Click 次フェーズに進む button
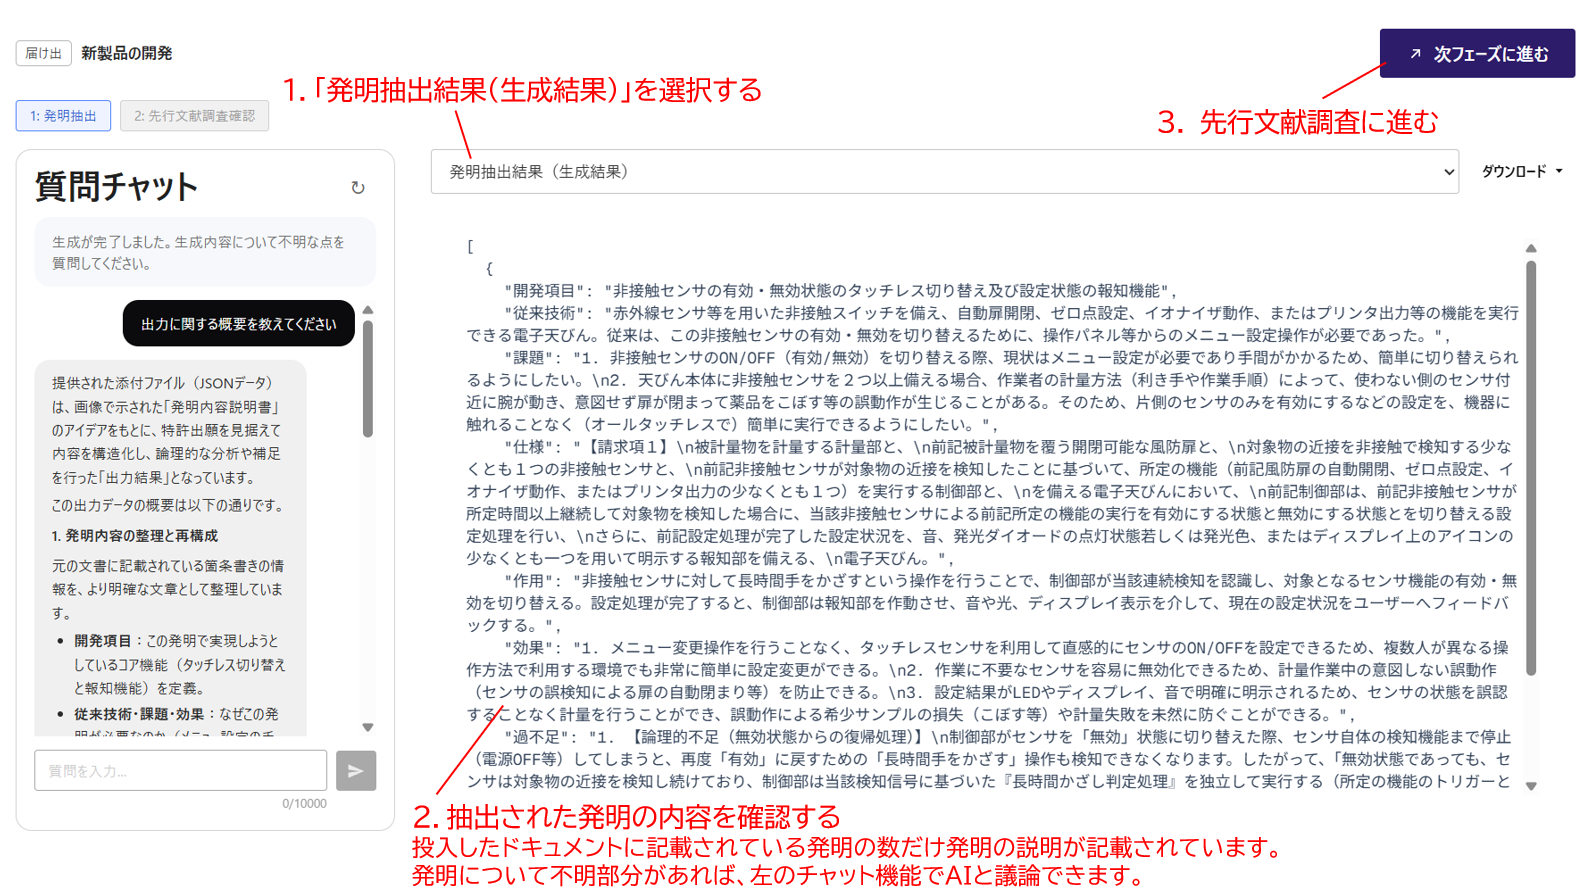Image resolution: width=1592 pixels, height=893 pixels. click(x=1477, y=54)
